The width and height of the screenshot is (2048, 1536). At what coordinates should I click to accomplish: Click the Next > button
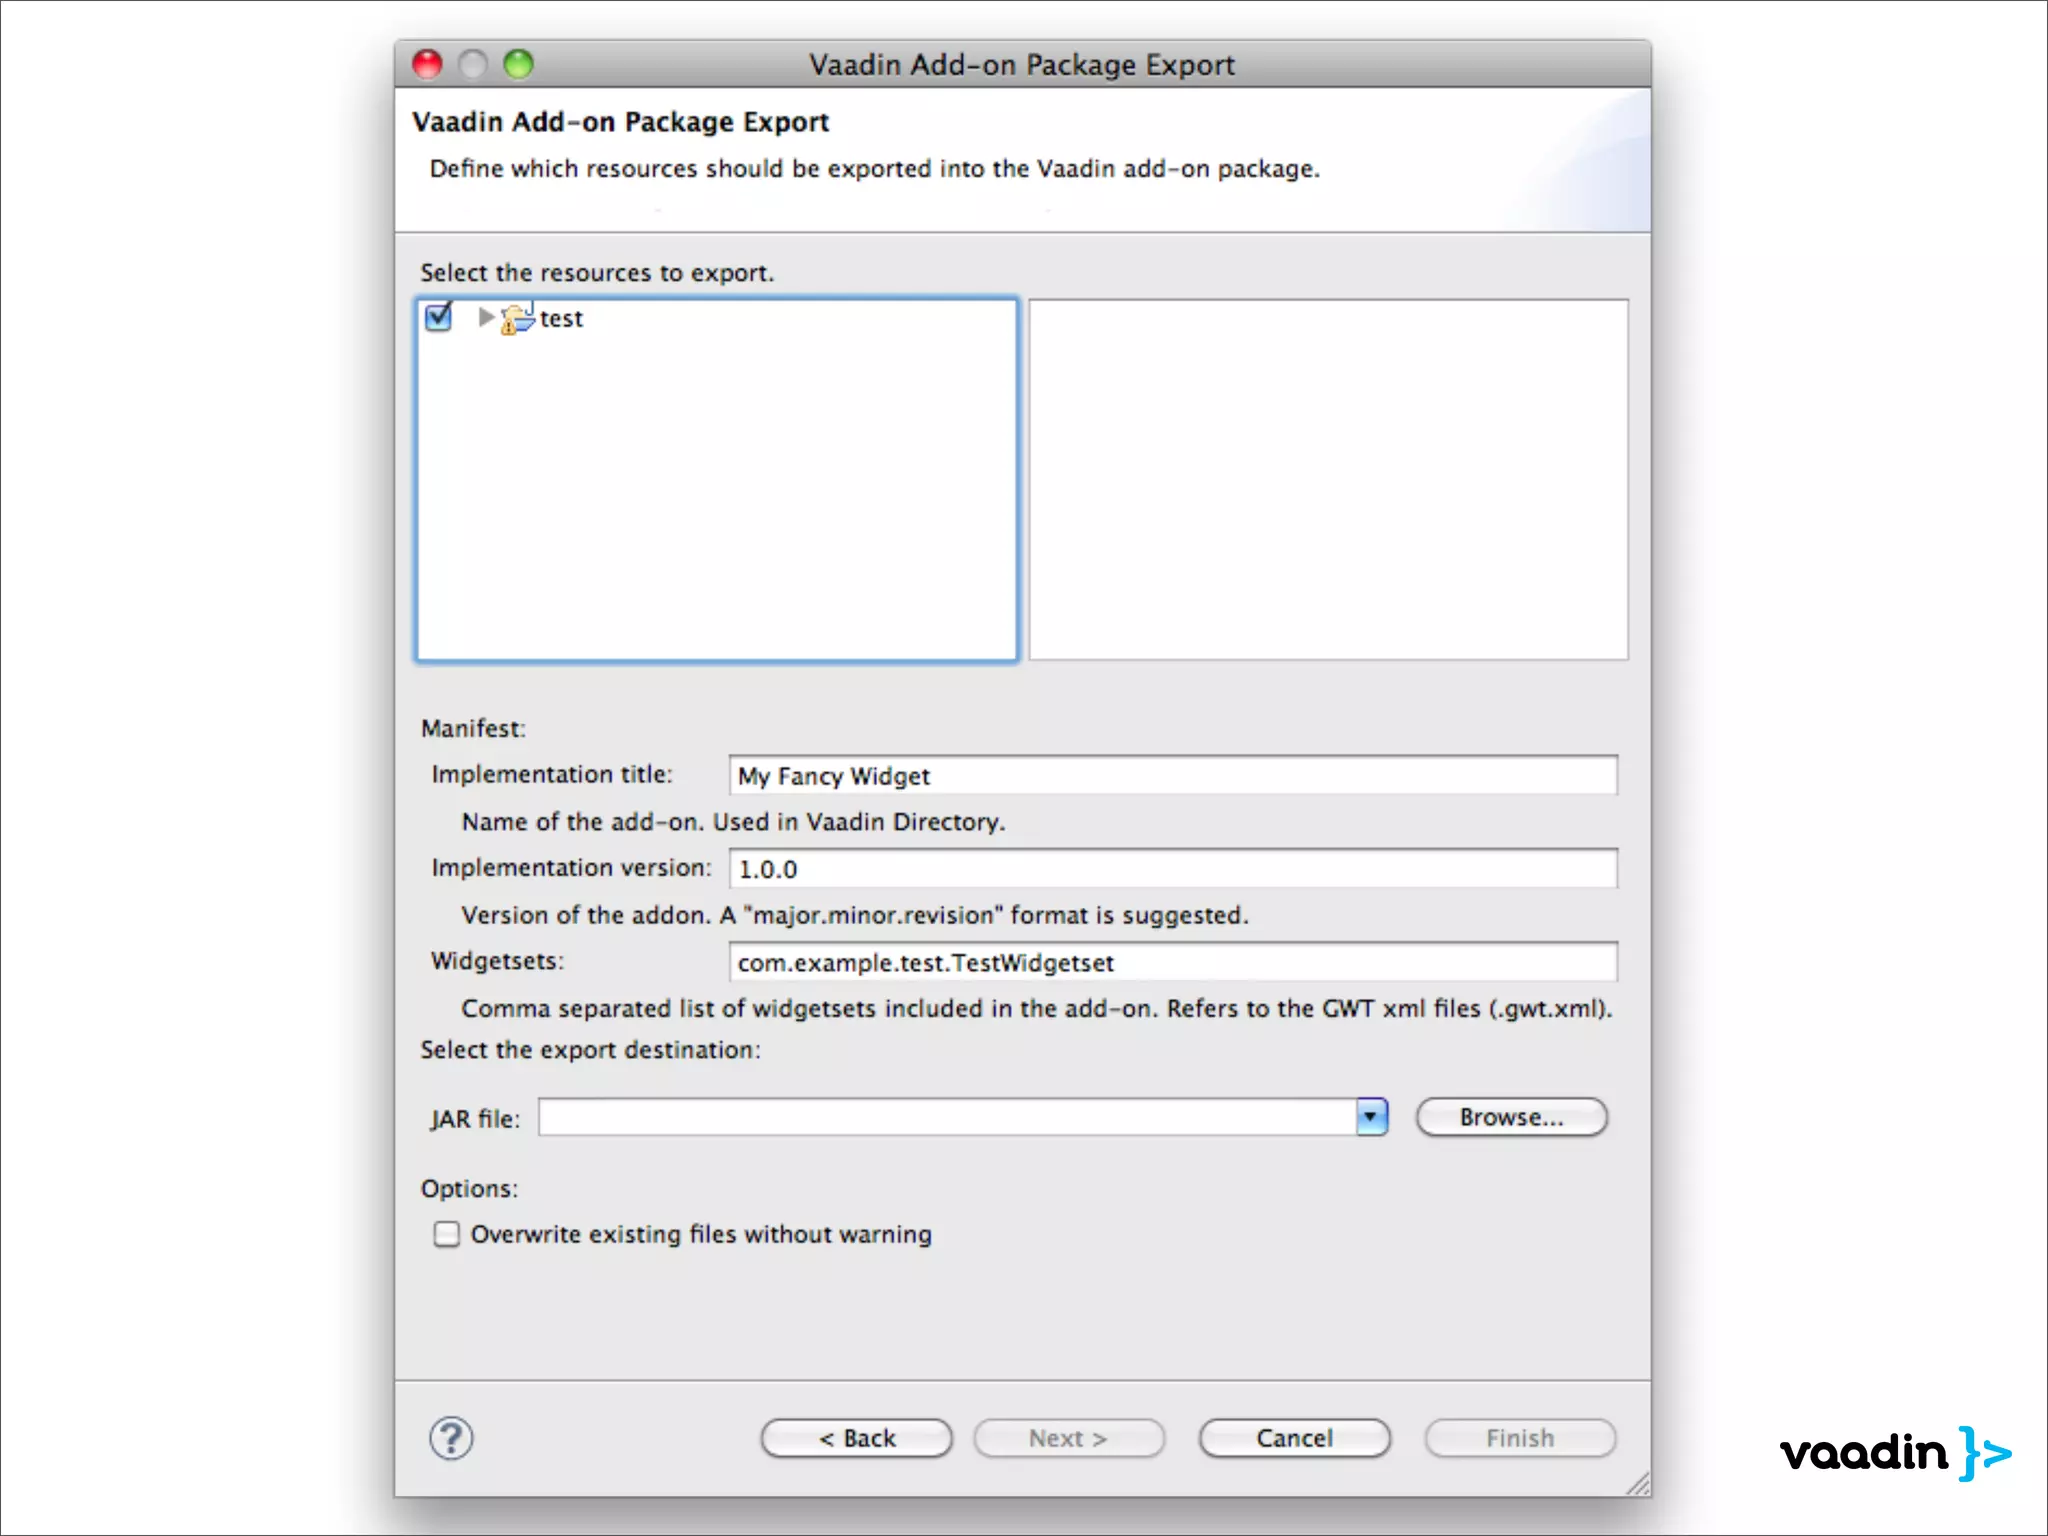(x=1068, y=1438)
